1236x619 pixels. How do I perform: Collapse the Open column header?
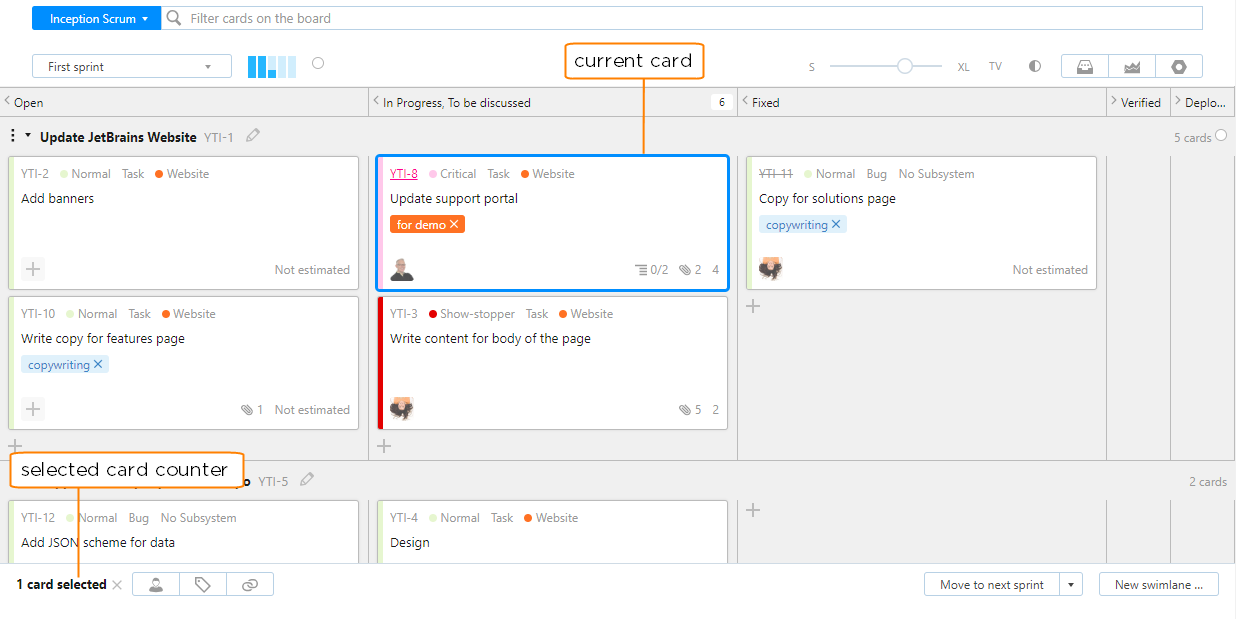pos(7,102)
